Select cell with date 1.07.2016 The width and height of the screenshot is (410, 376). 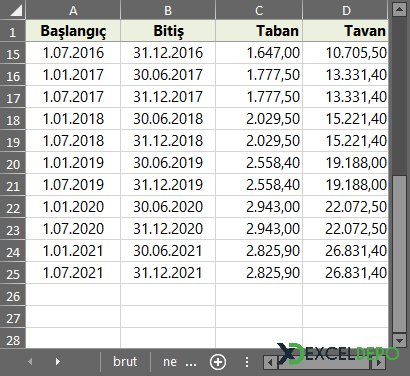[73, 53]
